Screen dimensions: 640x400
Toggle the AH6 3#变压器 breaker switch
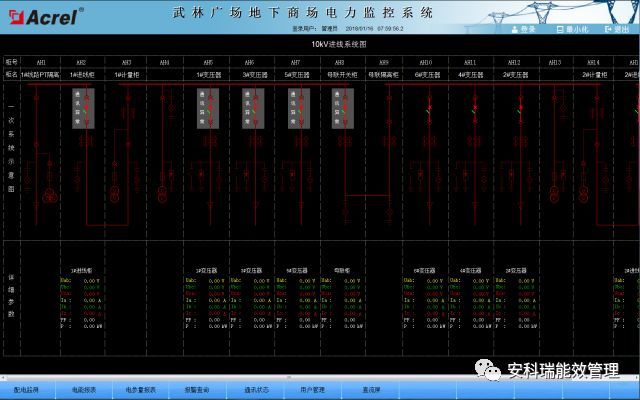point(253,108)
